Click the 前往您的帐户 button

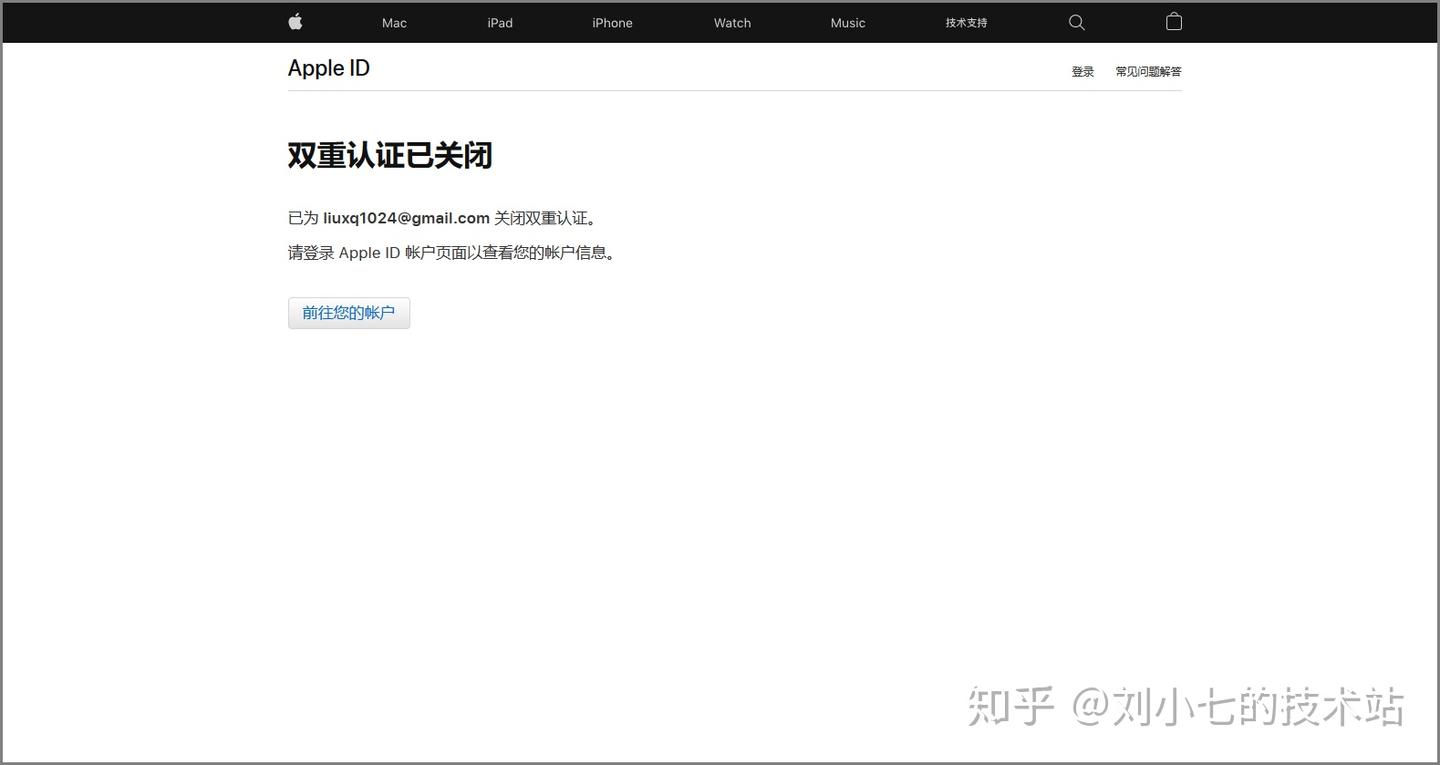tap(348, 312)
